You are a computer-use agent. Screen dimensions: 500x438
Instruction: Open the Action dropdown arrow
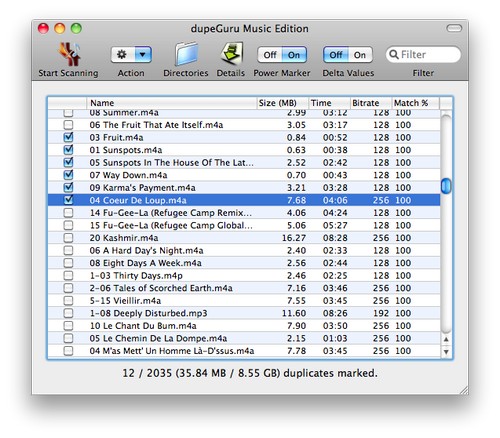(x=143, y=55)
